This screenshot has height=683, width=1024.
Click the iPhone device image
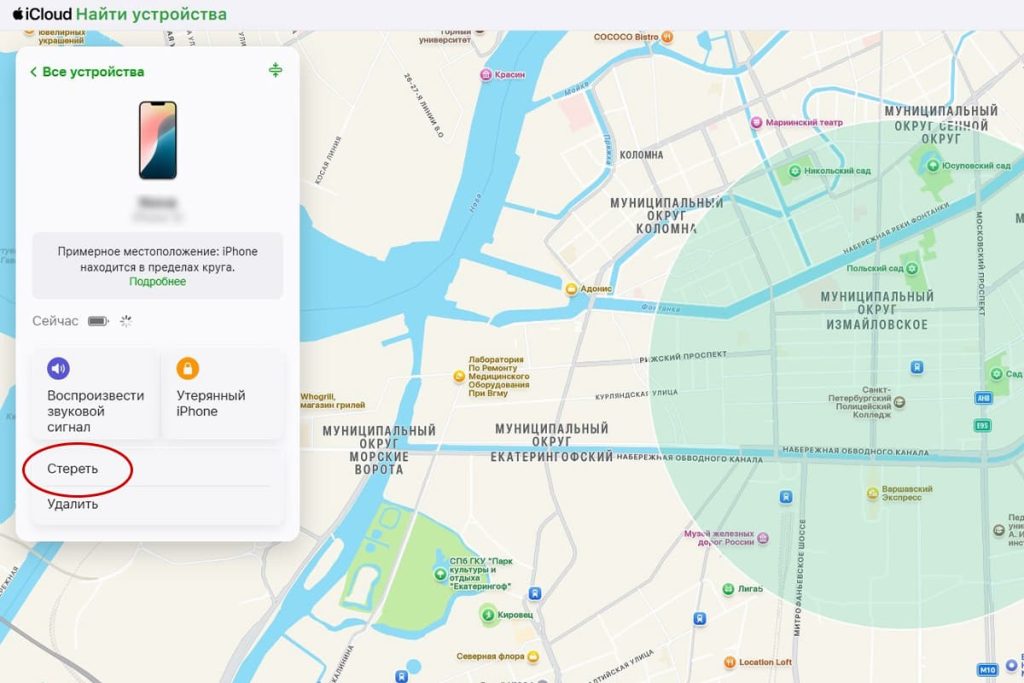pos(157,140)
